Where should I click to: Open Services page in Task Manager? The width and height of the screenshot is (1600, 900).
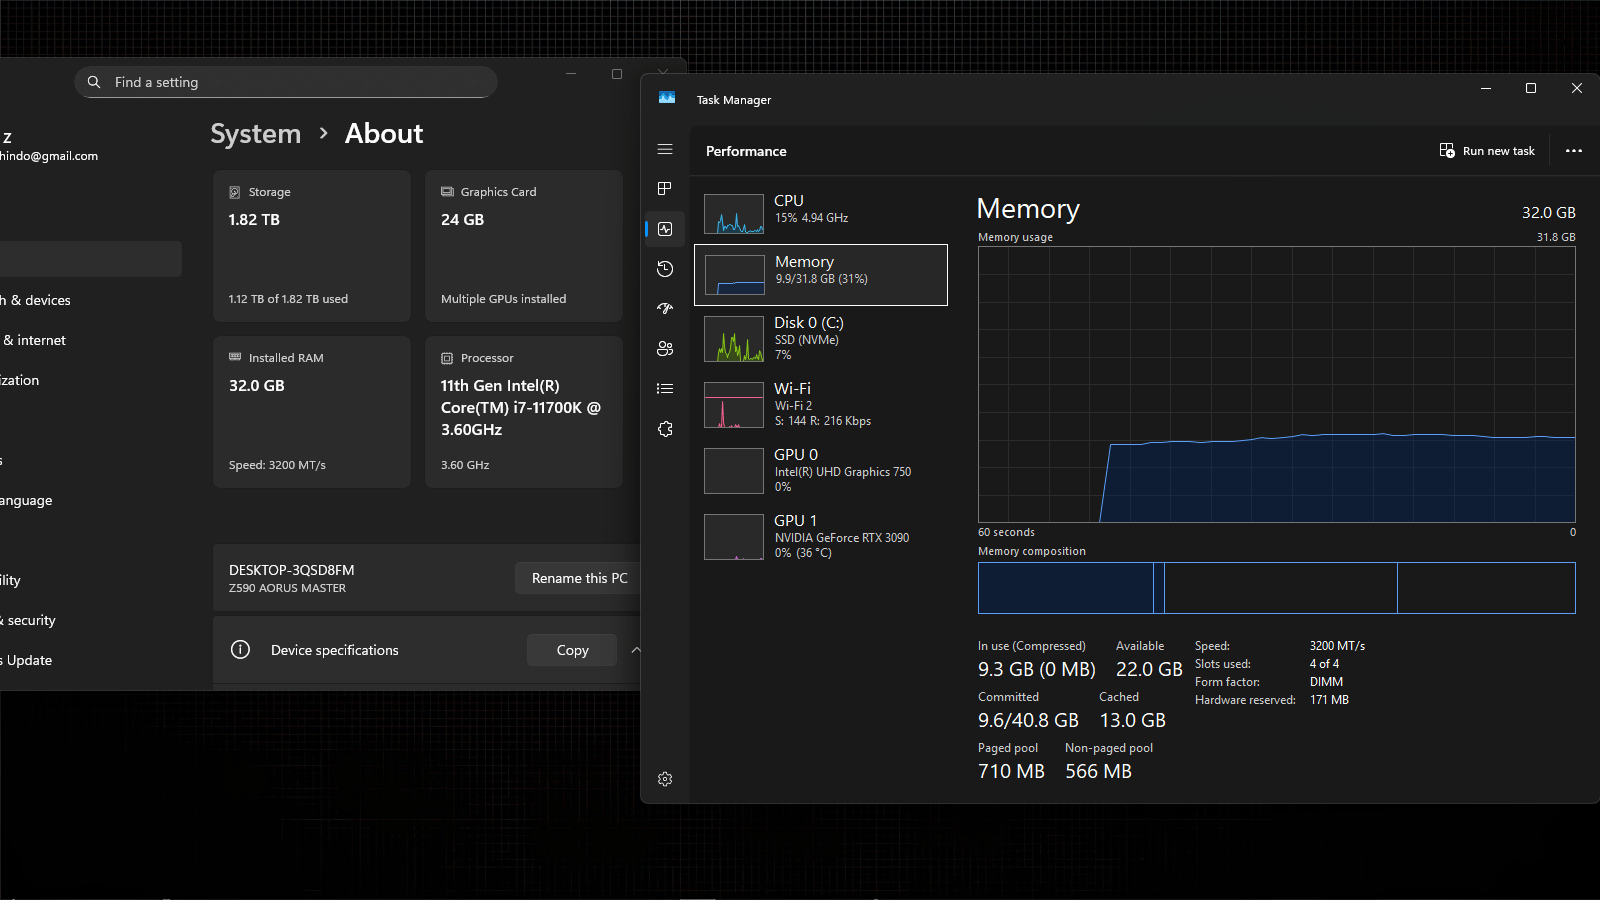coord(665,429)
